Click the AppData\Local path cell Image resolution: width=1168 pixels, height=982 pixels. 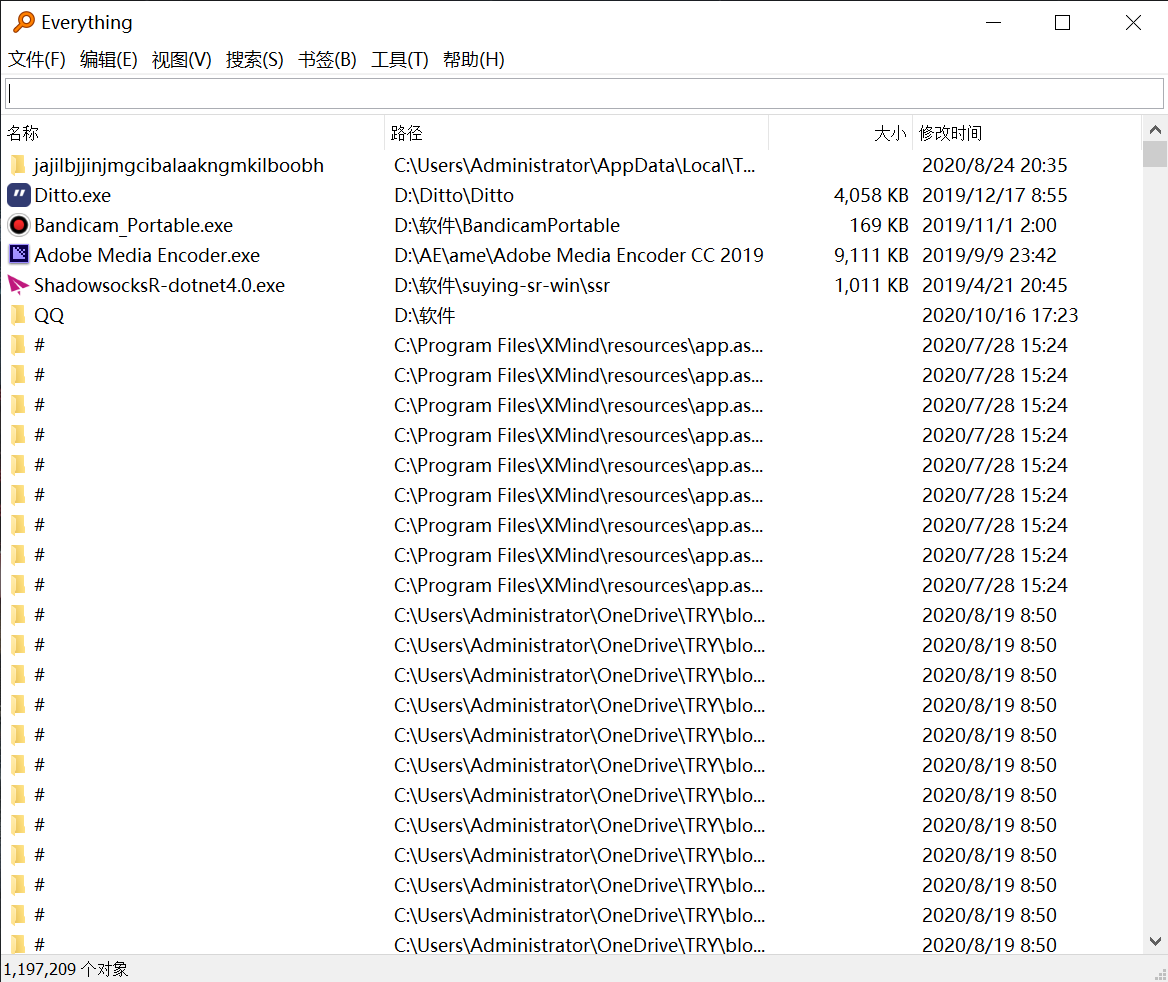click(x=574, y=165)
